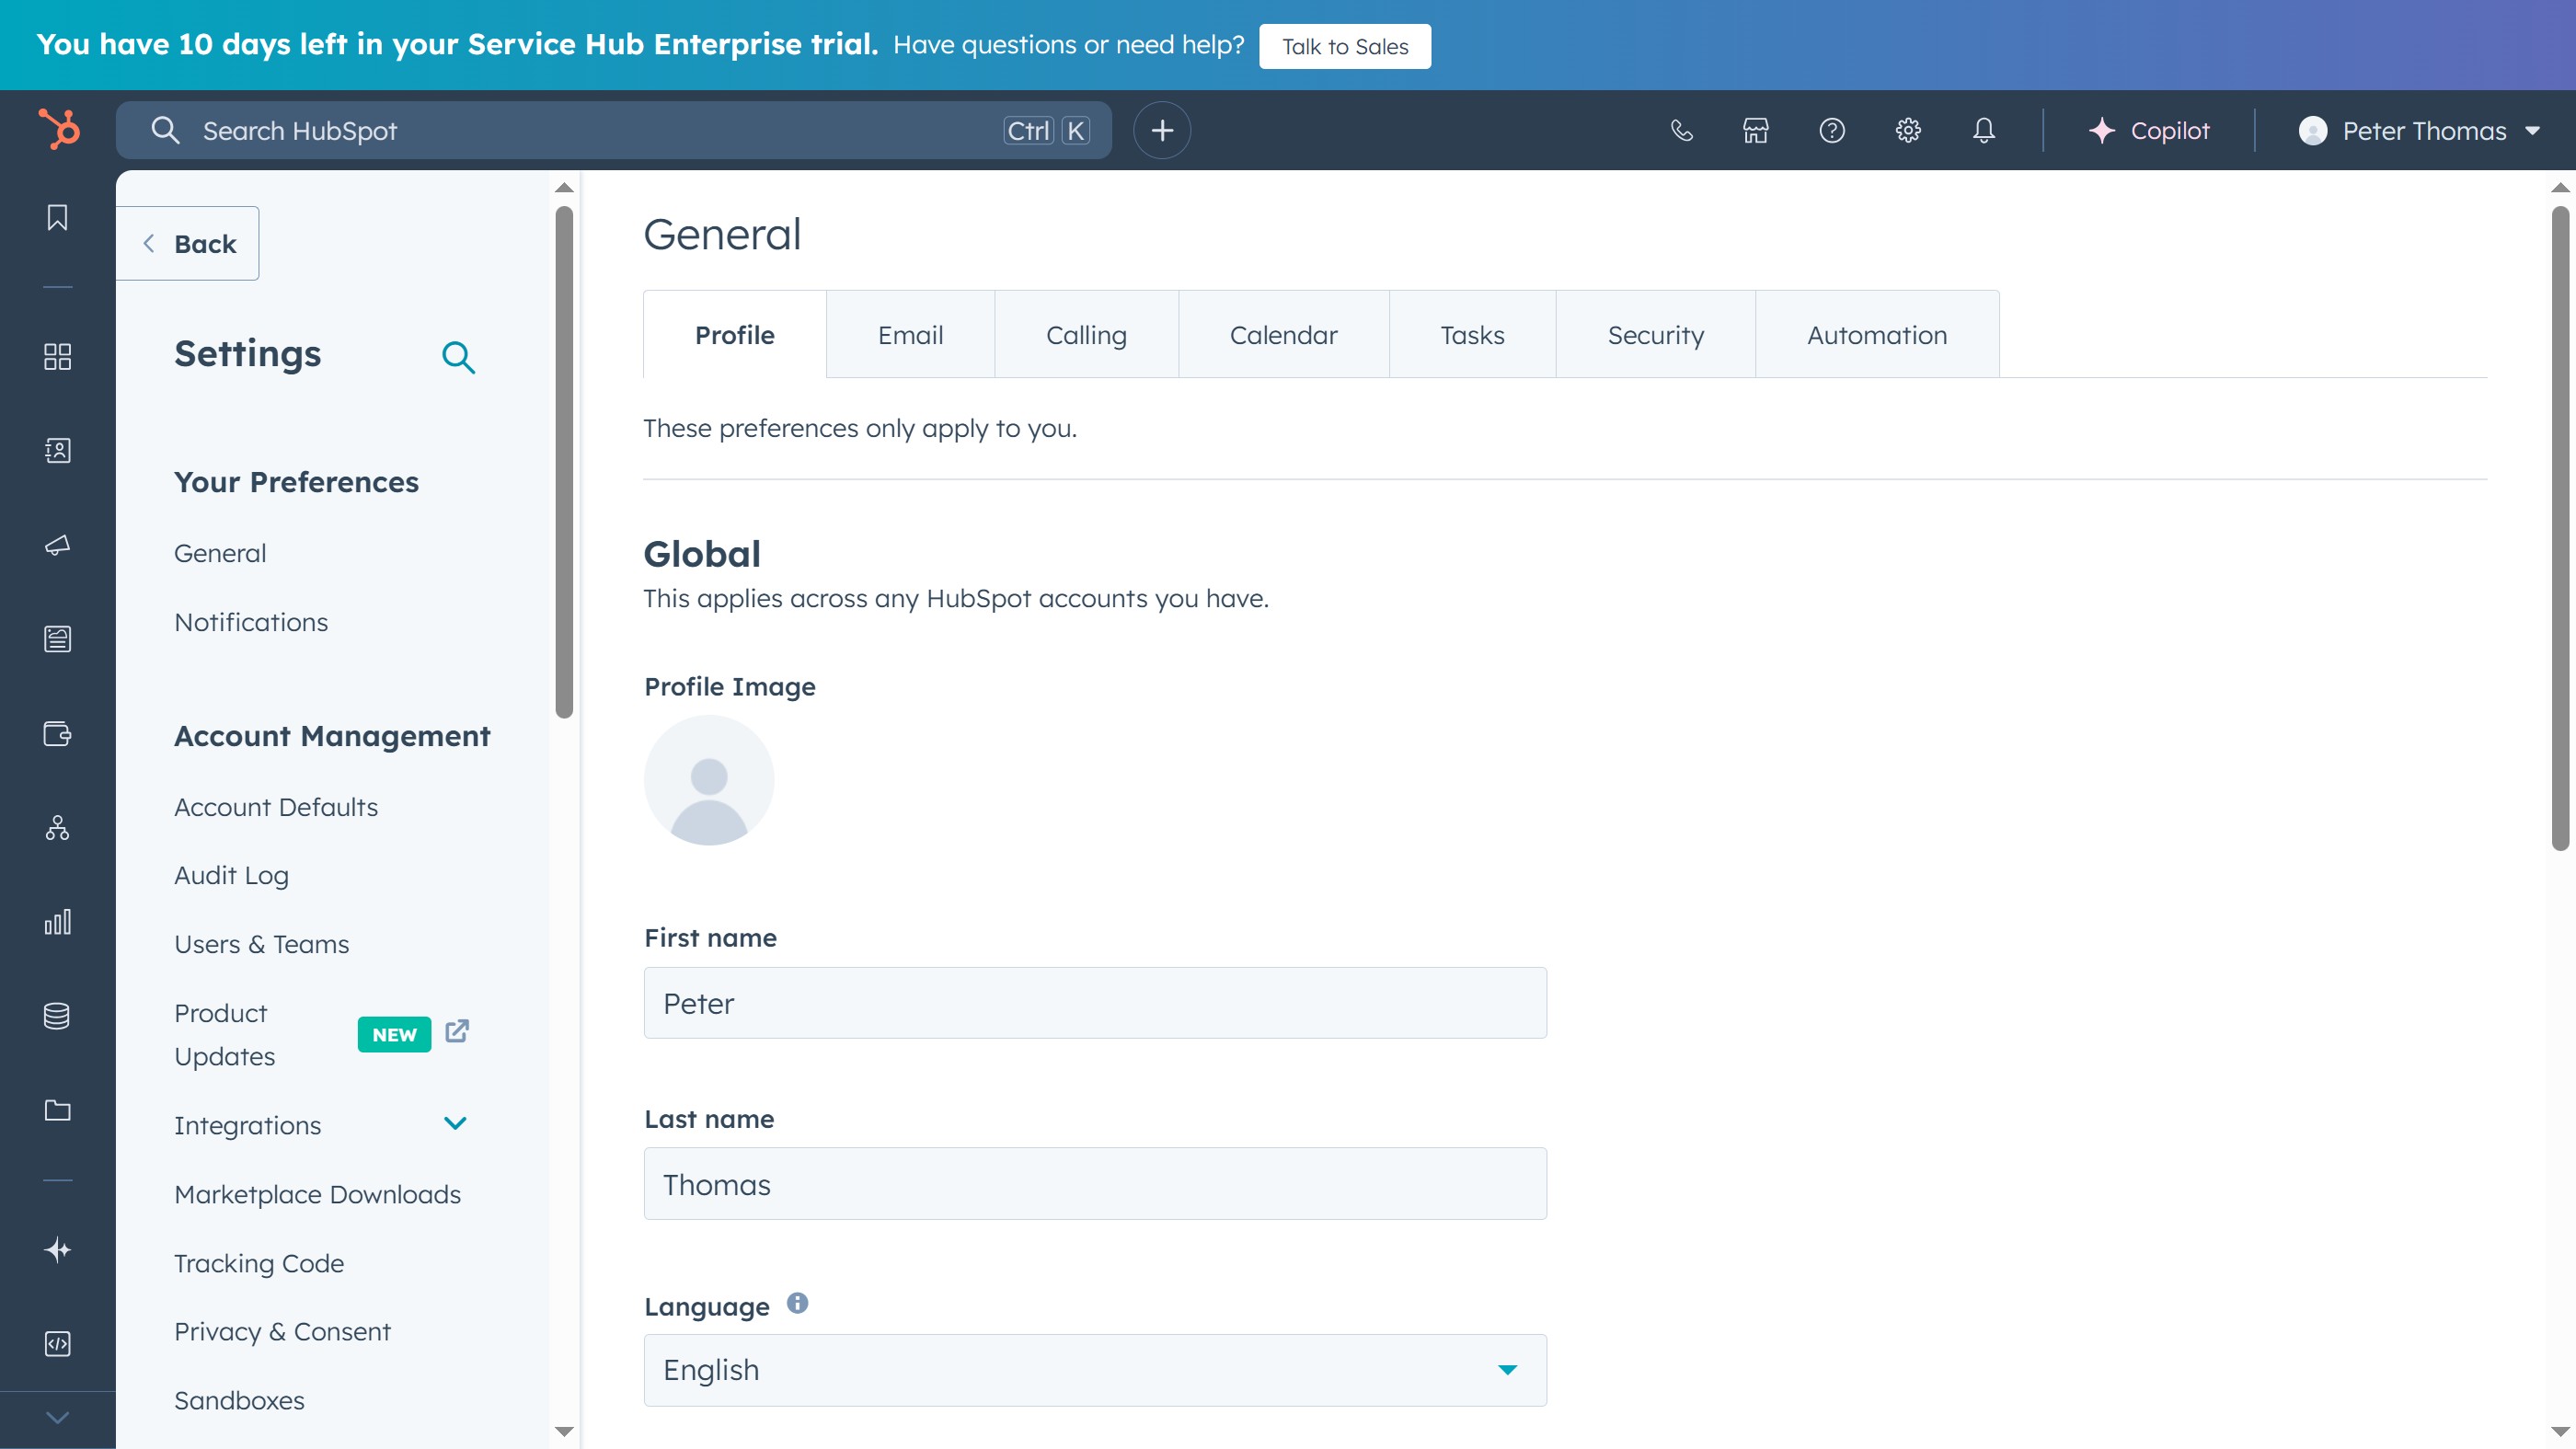
Task: Click the Language info icon
Action: [x=797, y=1302]
